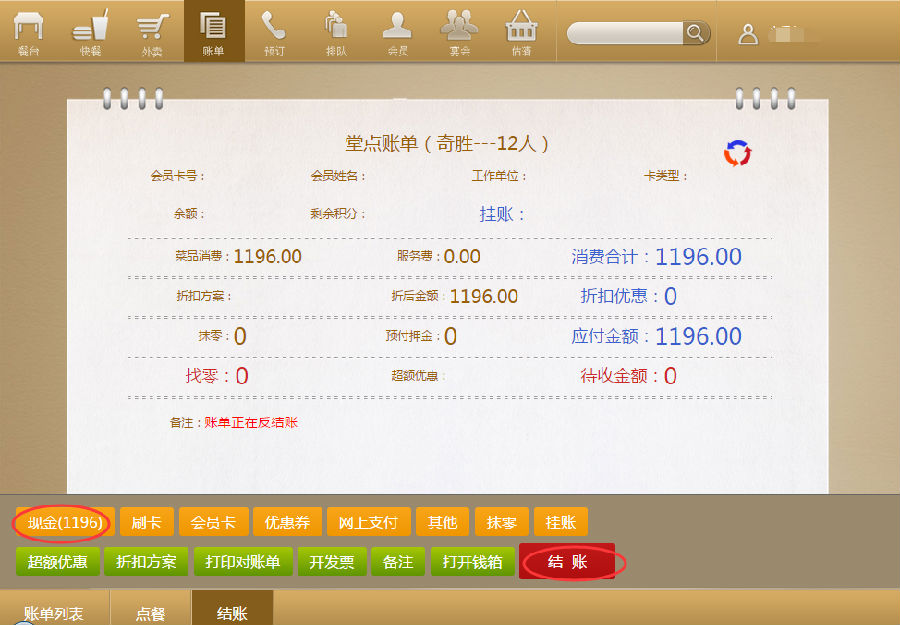Open the 会员 member icon
The width and height of the screenshot is (900, 625).
(397, 30)
